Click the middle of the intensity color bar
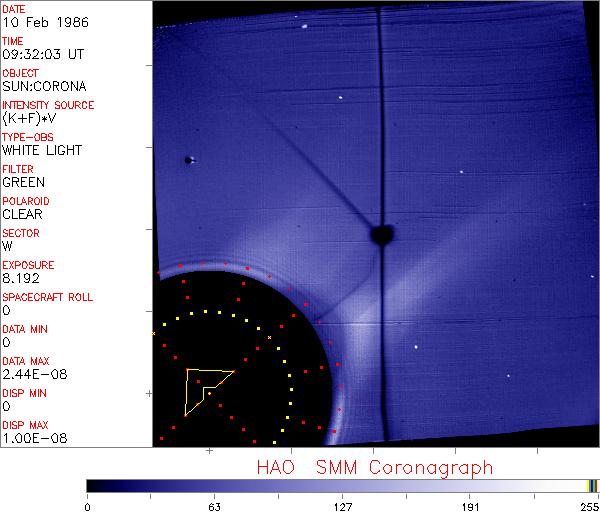600x512 pixels. [x=342, y=486]
